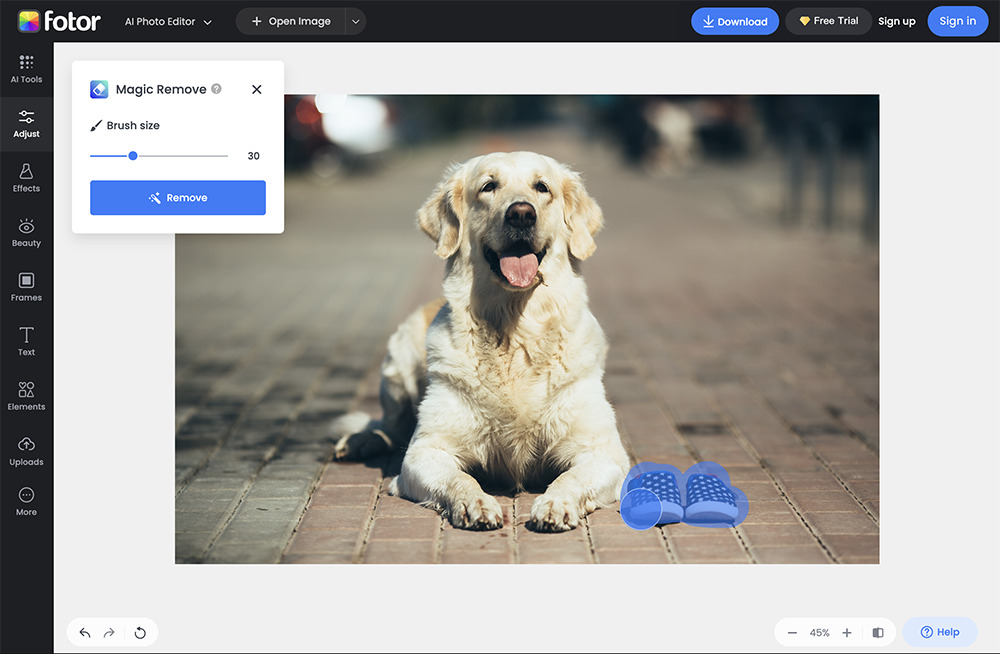
Task: Click the Brush size slider track end
Action: 226,156
